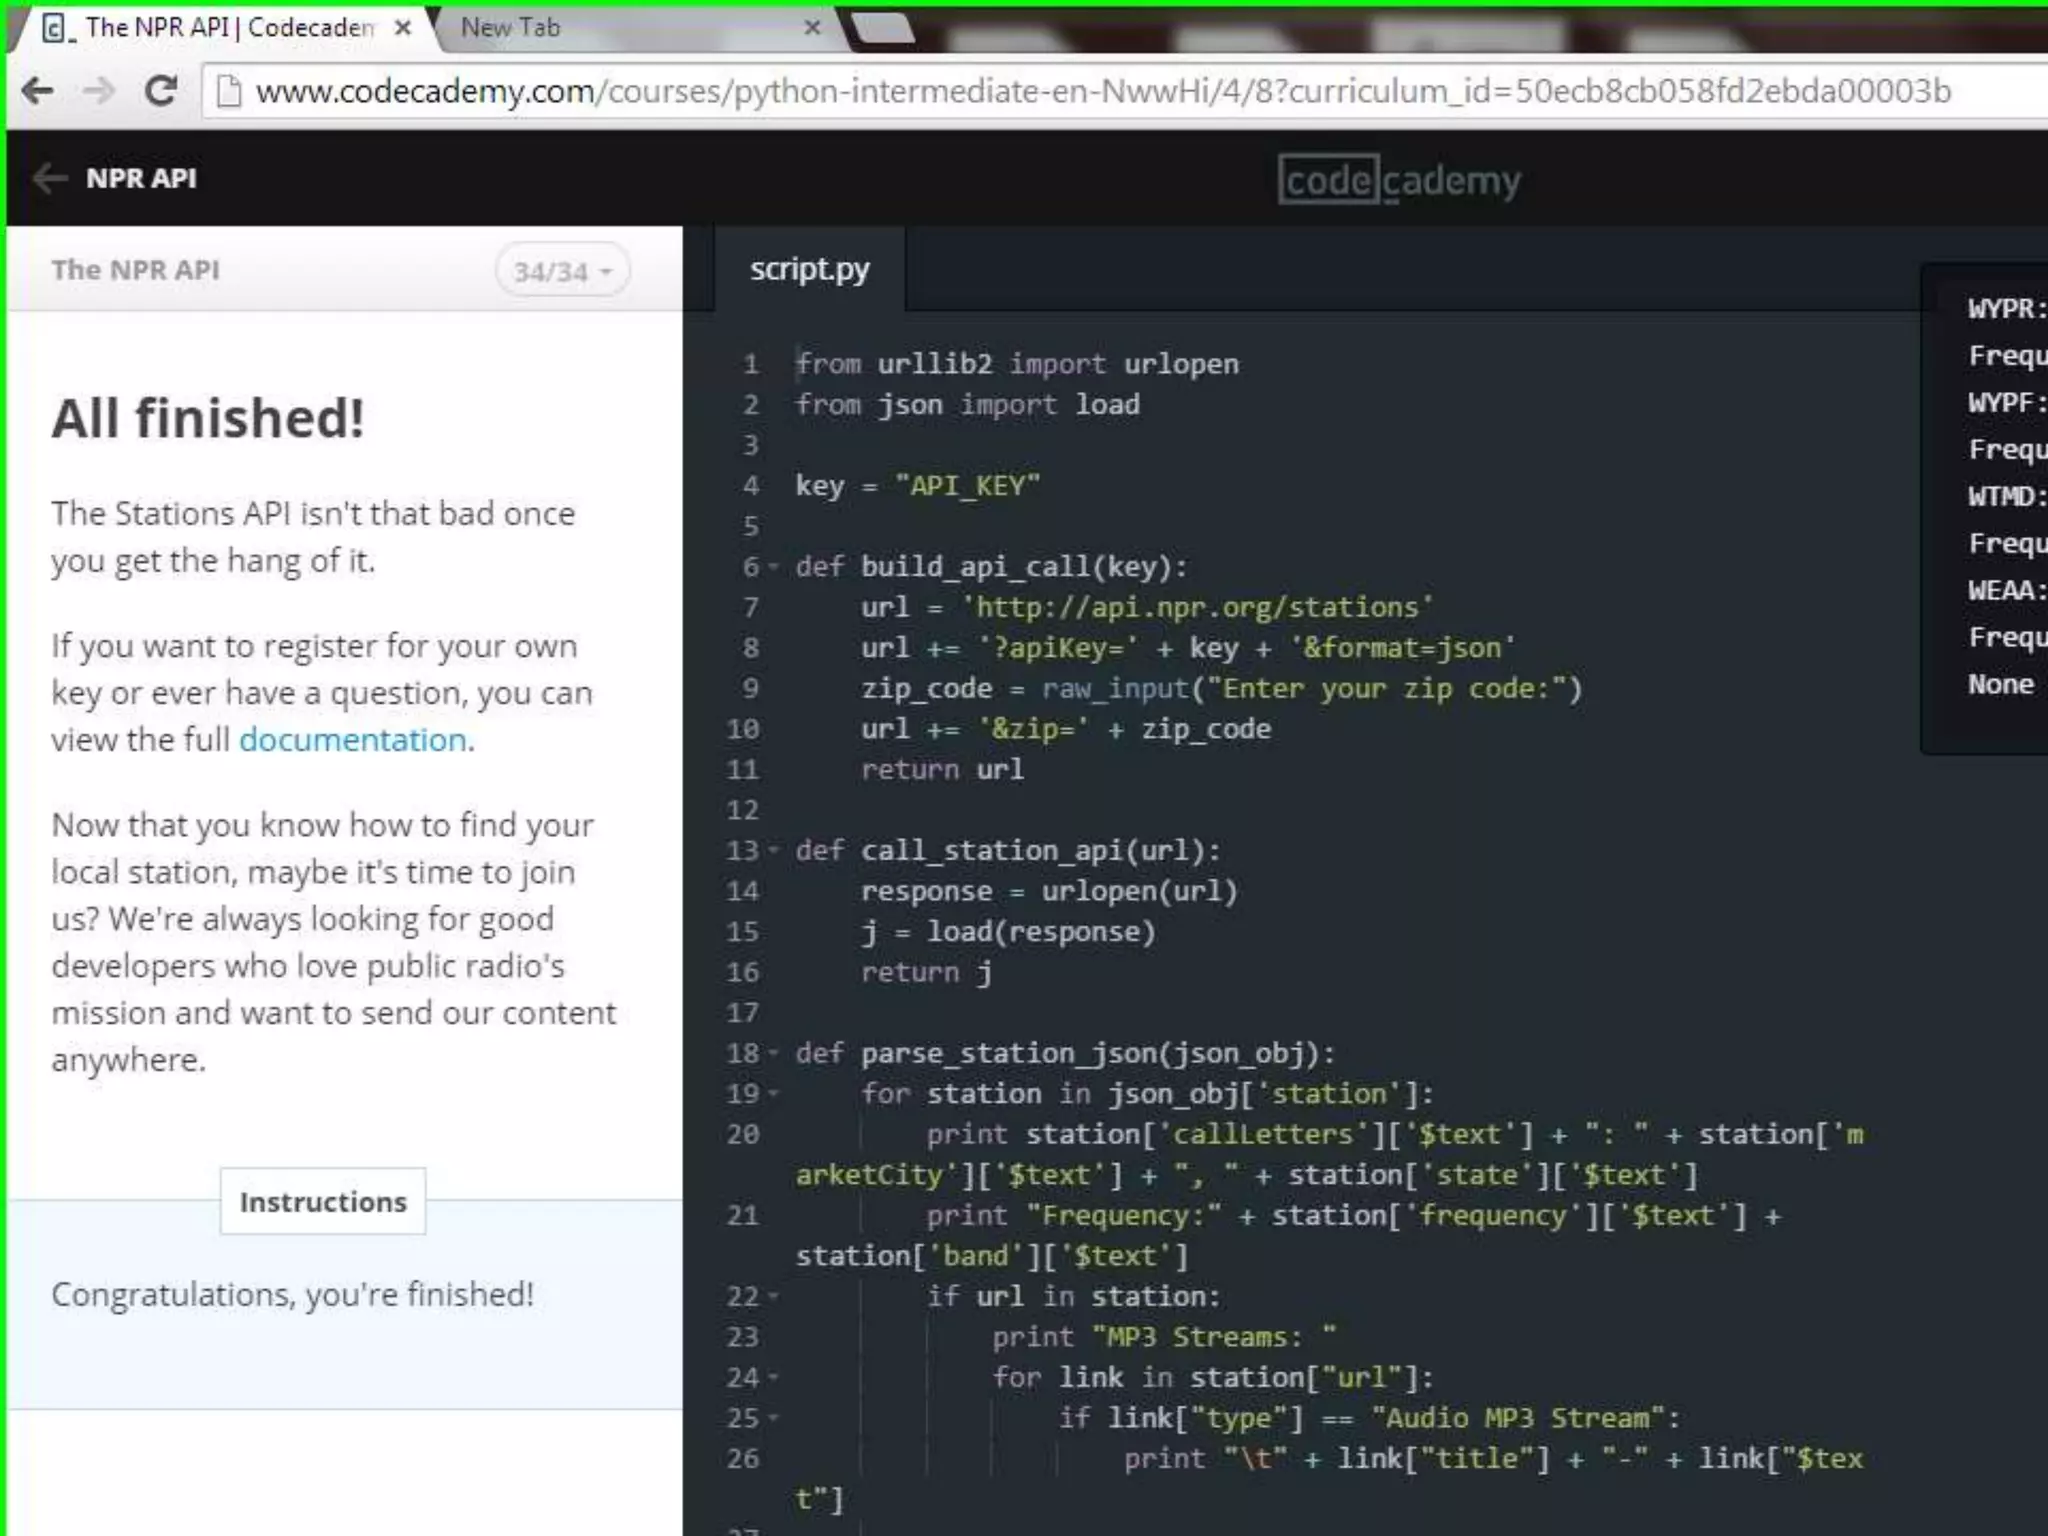Click the Codecademy favicon on first tab
This screenshot has width=2048, height=1536.
coord(56,28)
